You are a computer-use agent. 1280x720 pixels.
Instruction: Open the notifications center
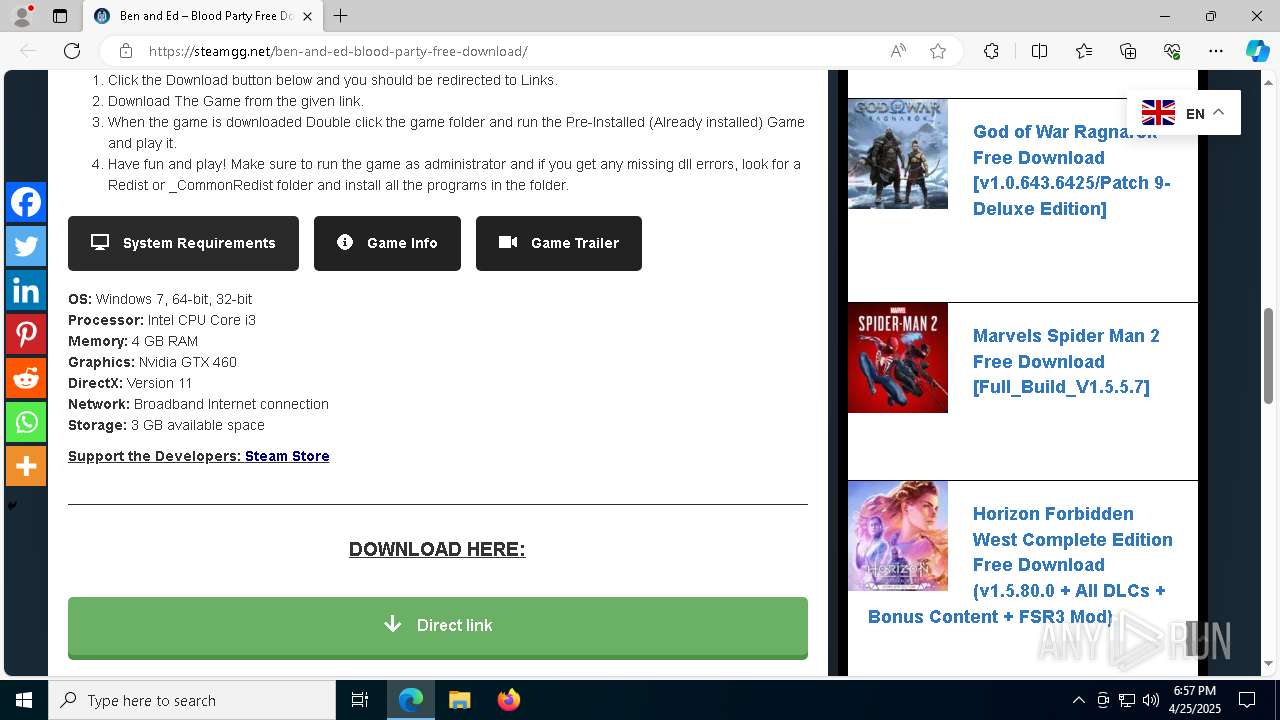pyautogui.click(x=1247, y=700)
